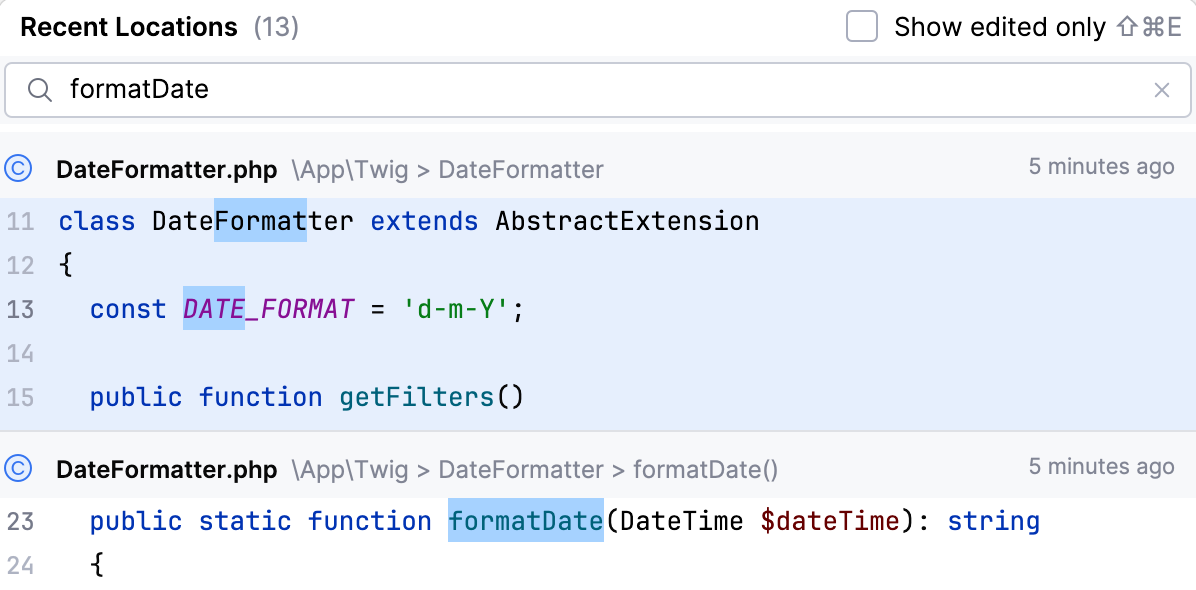Viewport: 1196px width, 590px height.
Task: Click AbstractExtension class name
Action: (x=627, y=221)
